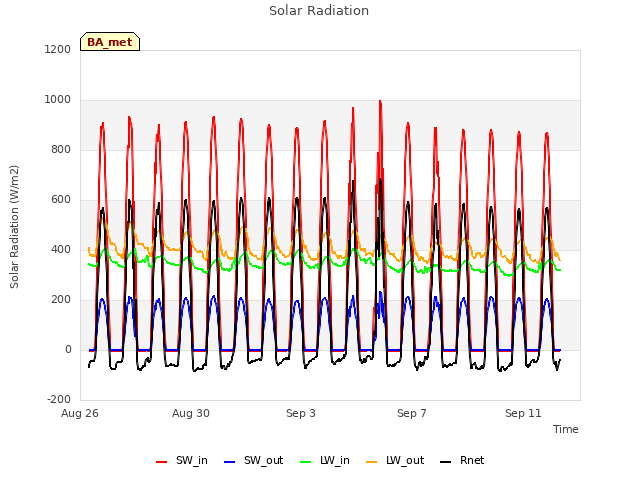Click the -200 y-axis tick label

(x=59, y=399)
